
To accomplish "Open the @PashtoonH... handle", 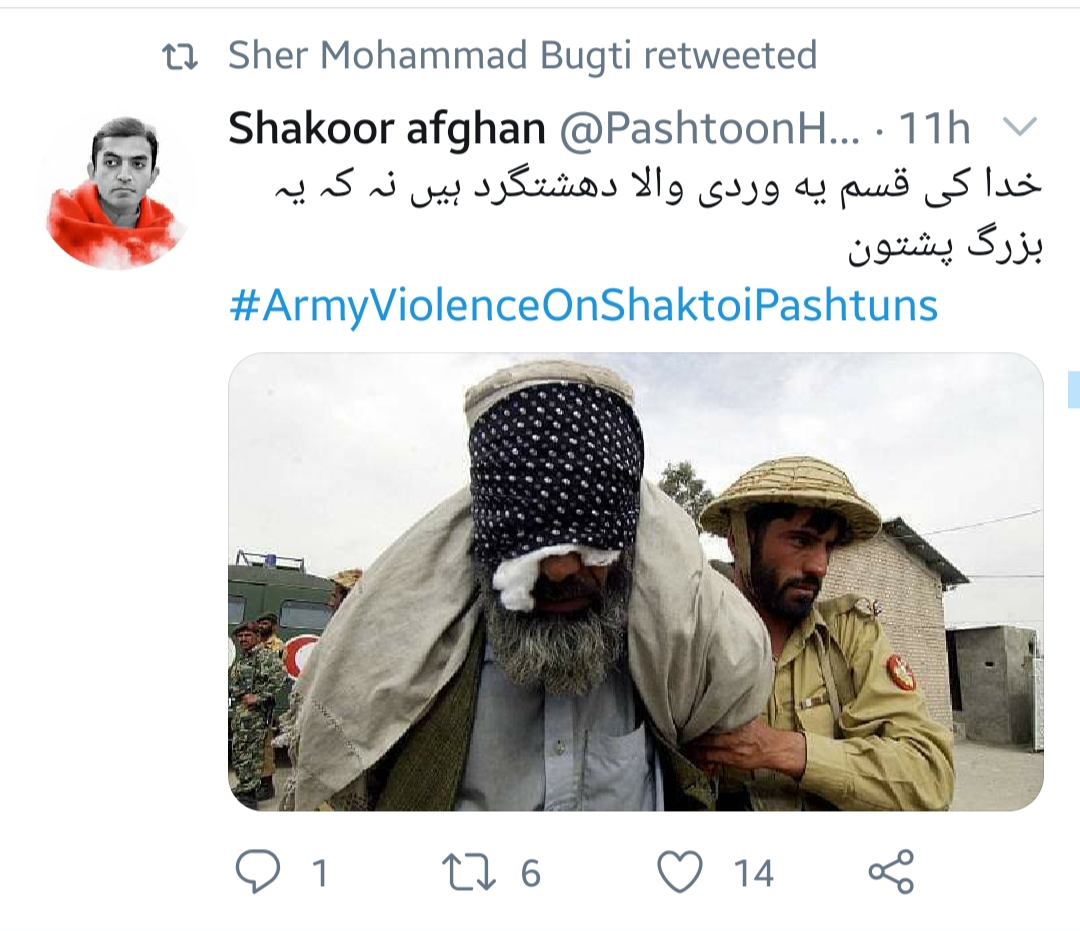I will tap(709, 128).
